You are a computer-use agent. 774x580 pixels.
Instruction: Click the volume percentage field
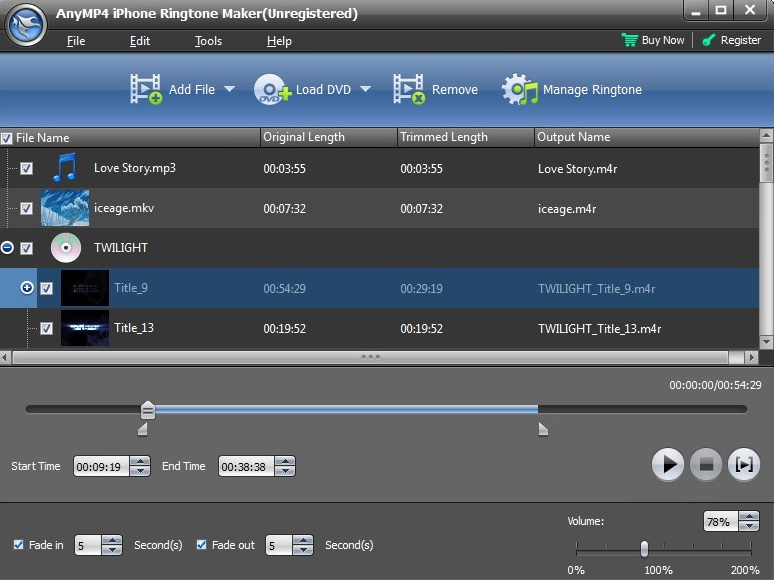coord(721,521)
